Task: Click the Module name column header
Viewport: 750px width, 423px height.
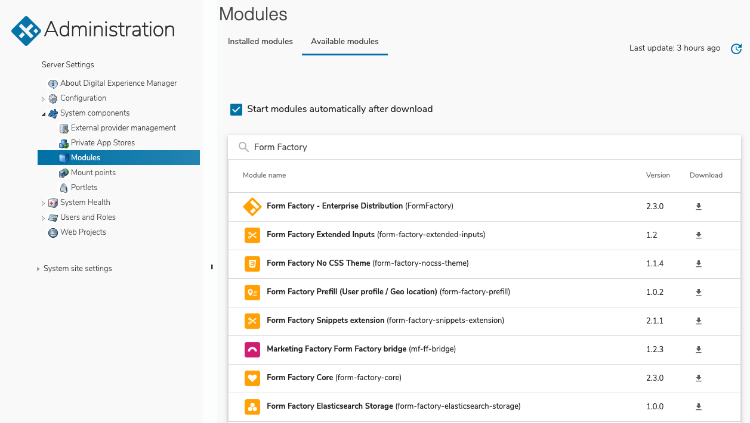Action: (264, 176)
